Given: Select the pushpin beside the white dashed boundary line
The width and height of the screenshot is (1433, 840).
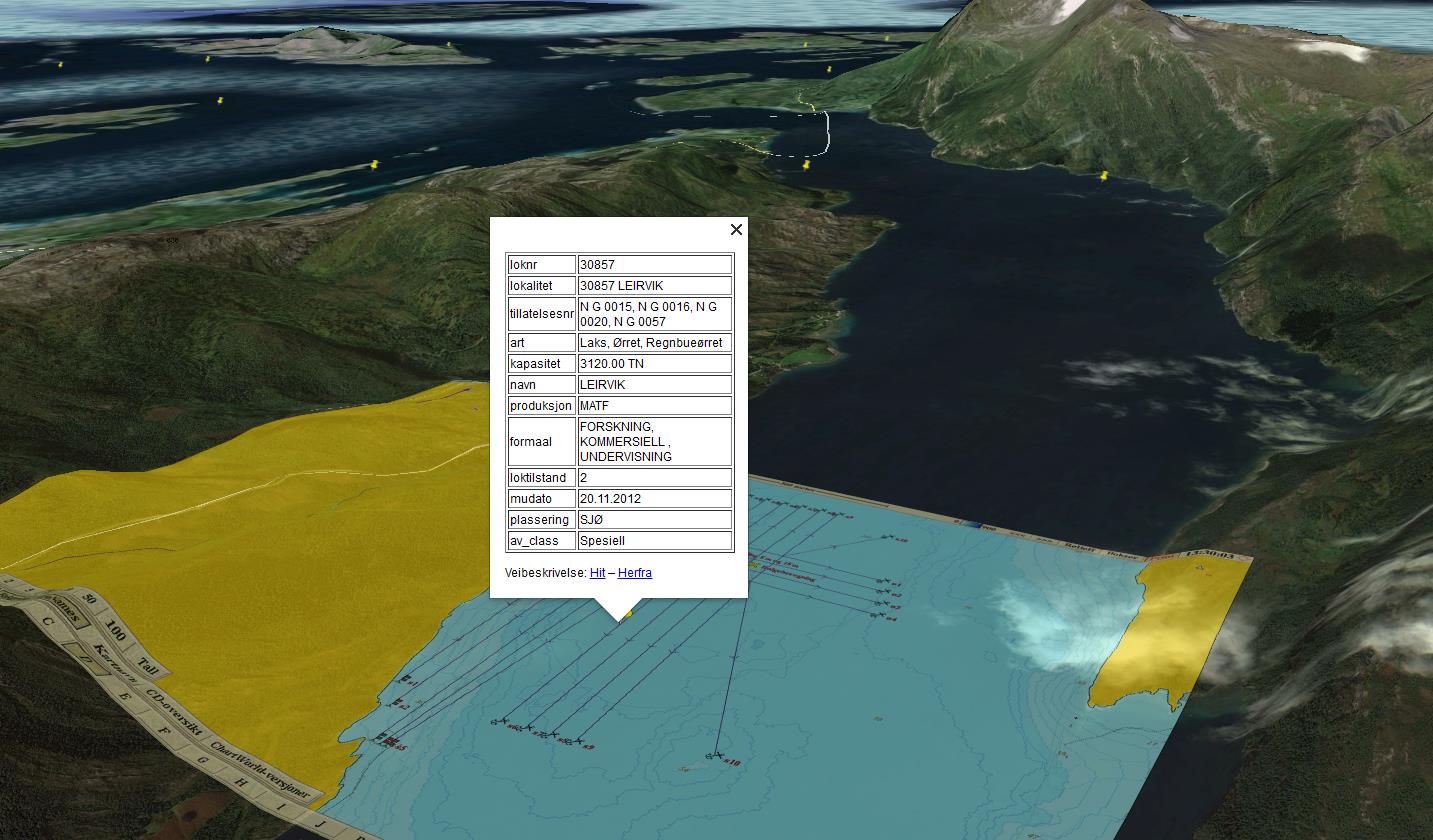Looking at the screenshot, I should coord(806,165).
